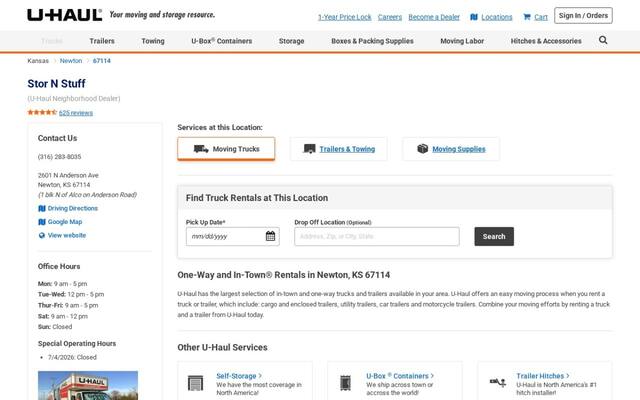Click the address 2601 N Anderson Ave
The height and width of the screenshot is (400, 640).
[x=68, y=175]
